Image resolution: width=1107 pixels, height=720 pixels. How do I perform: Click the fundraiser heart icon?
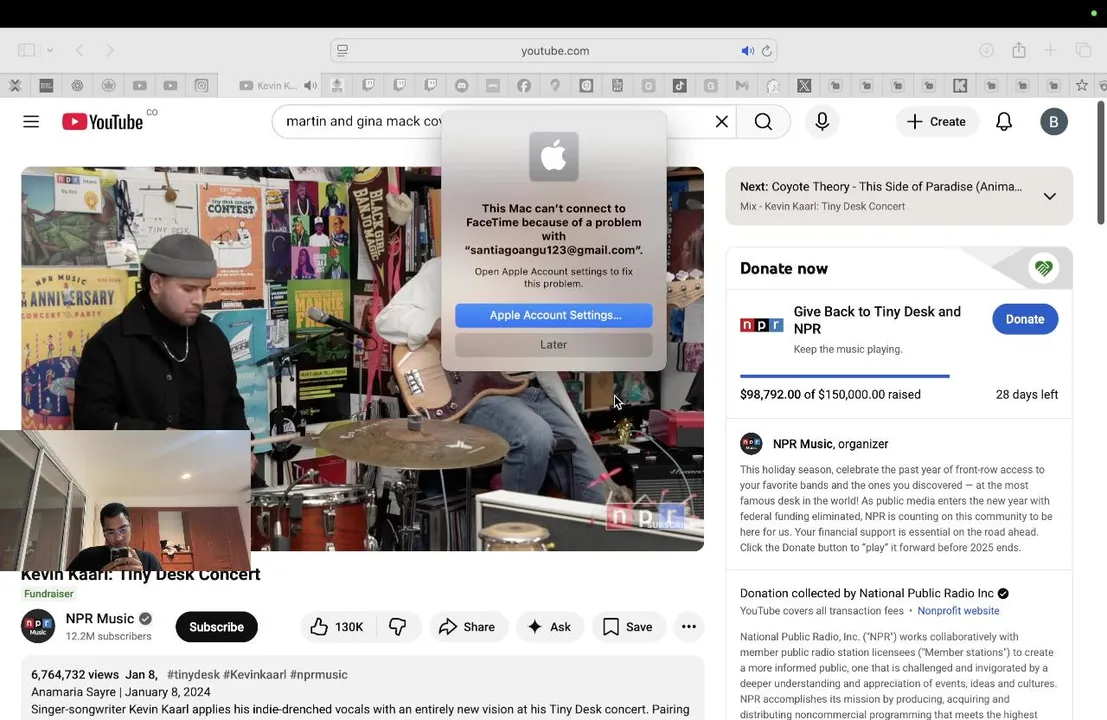click(x=1043, y=268)
